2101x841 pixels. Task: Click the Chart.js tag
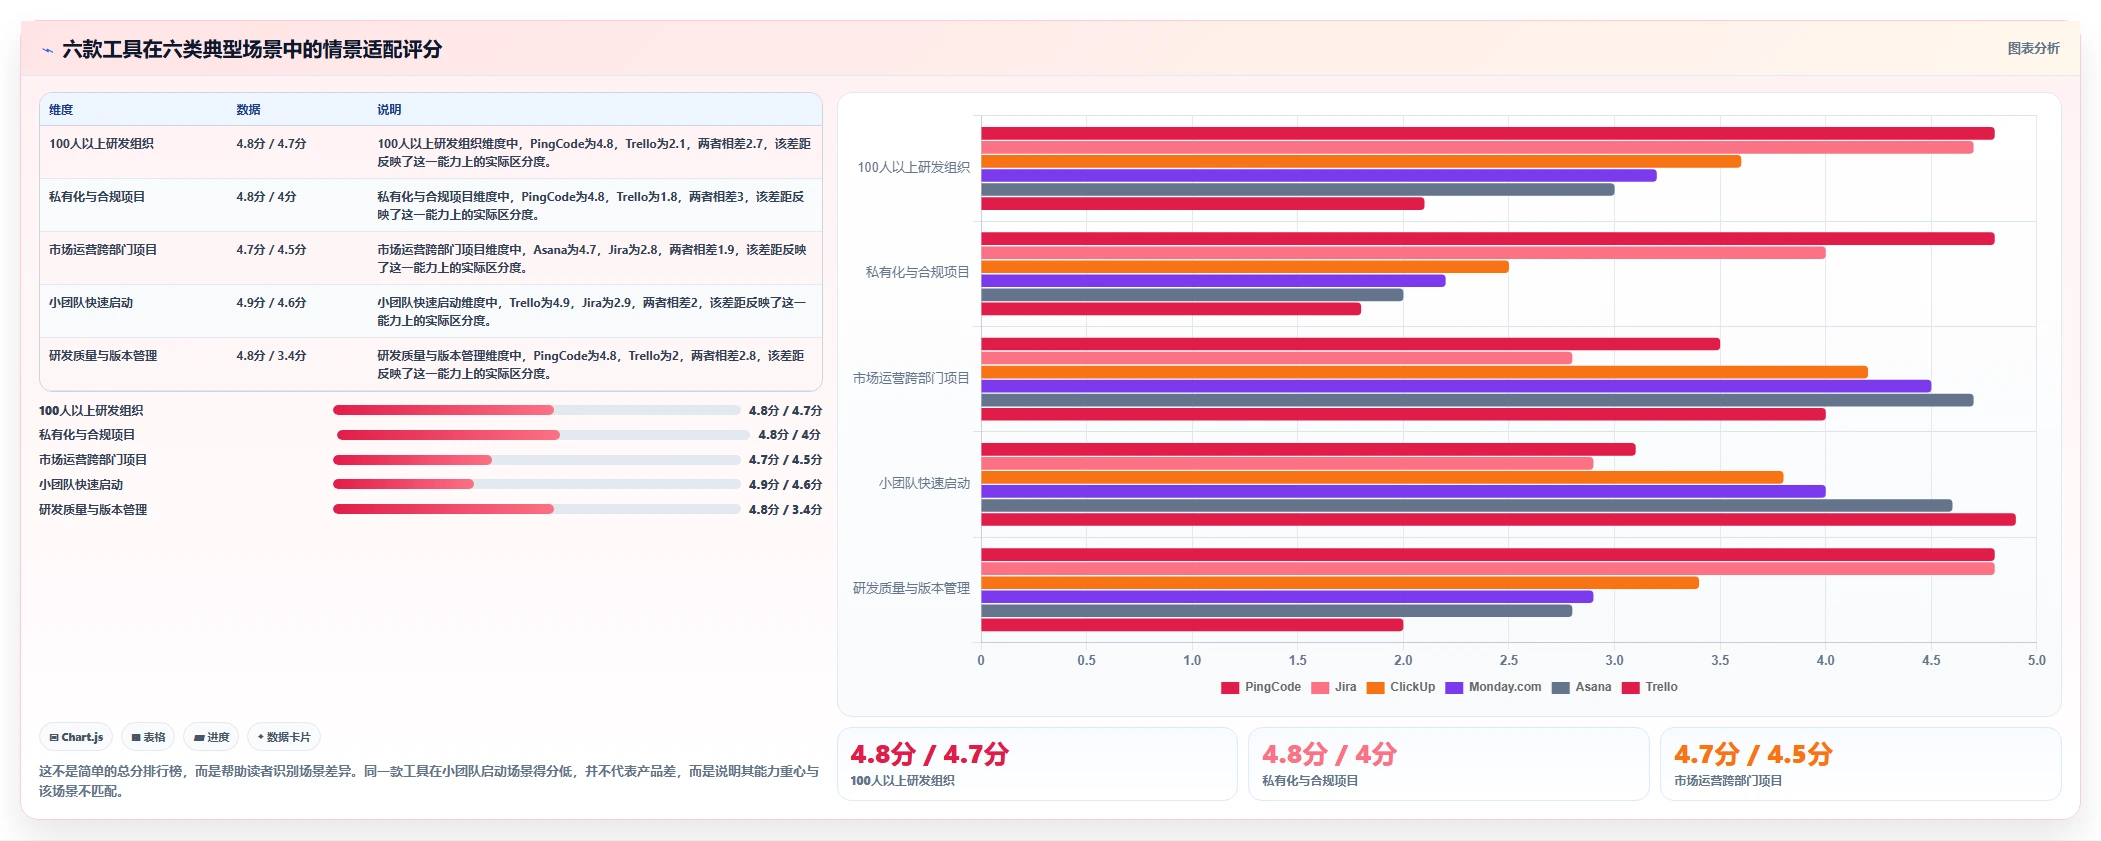(76, 737)
